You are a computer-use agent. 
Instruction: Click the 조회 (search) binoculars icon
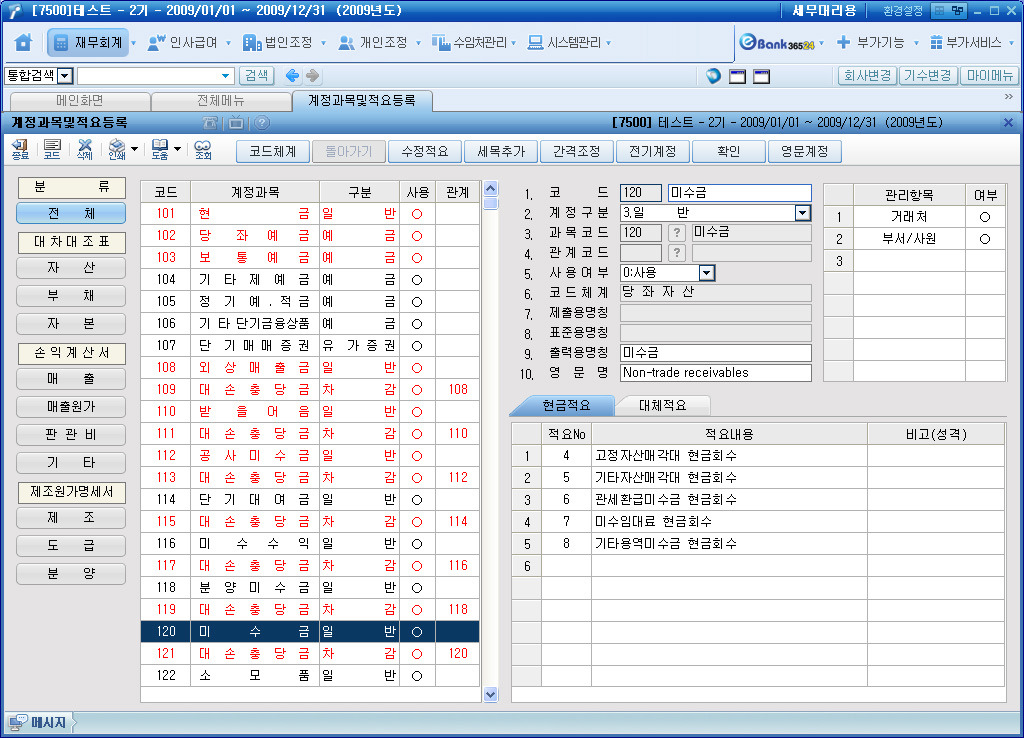(x=203, y=151)
